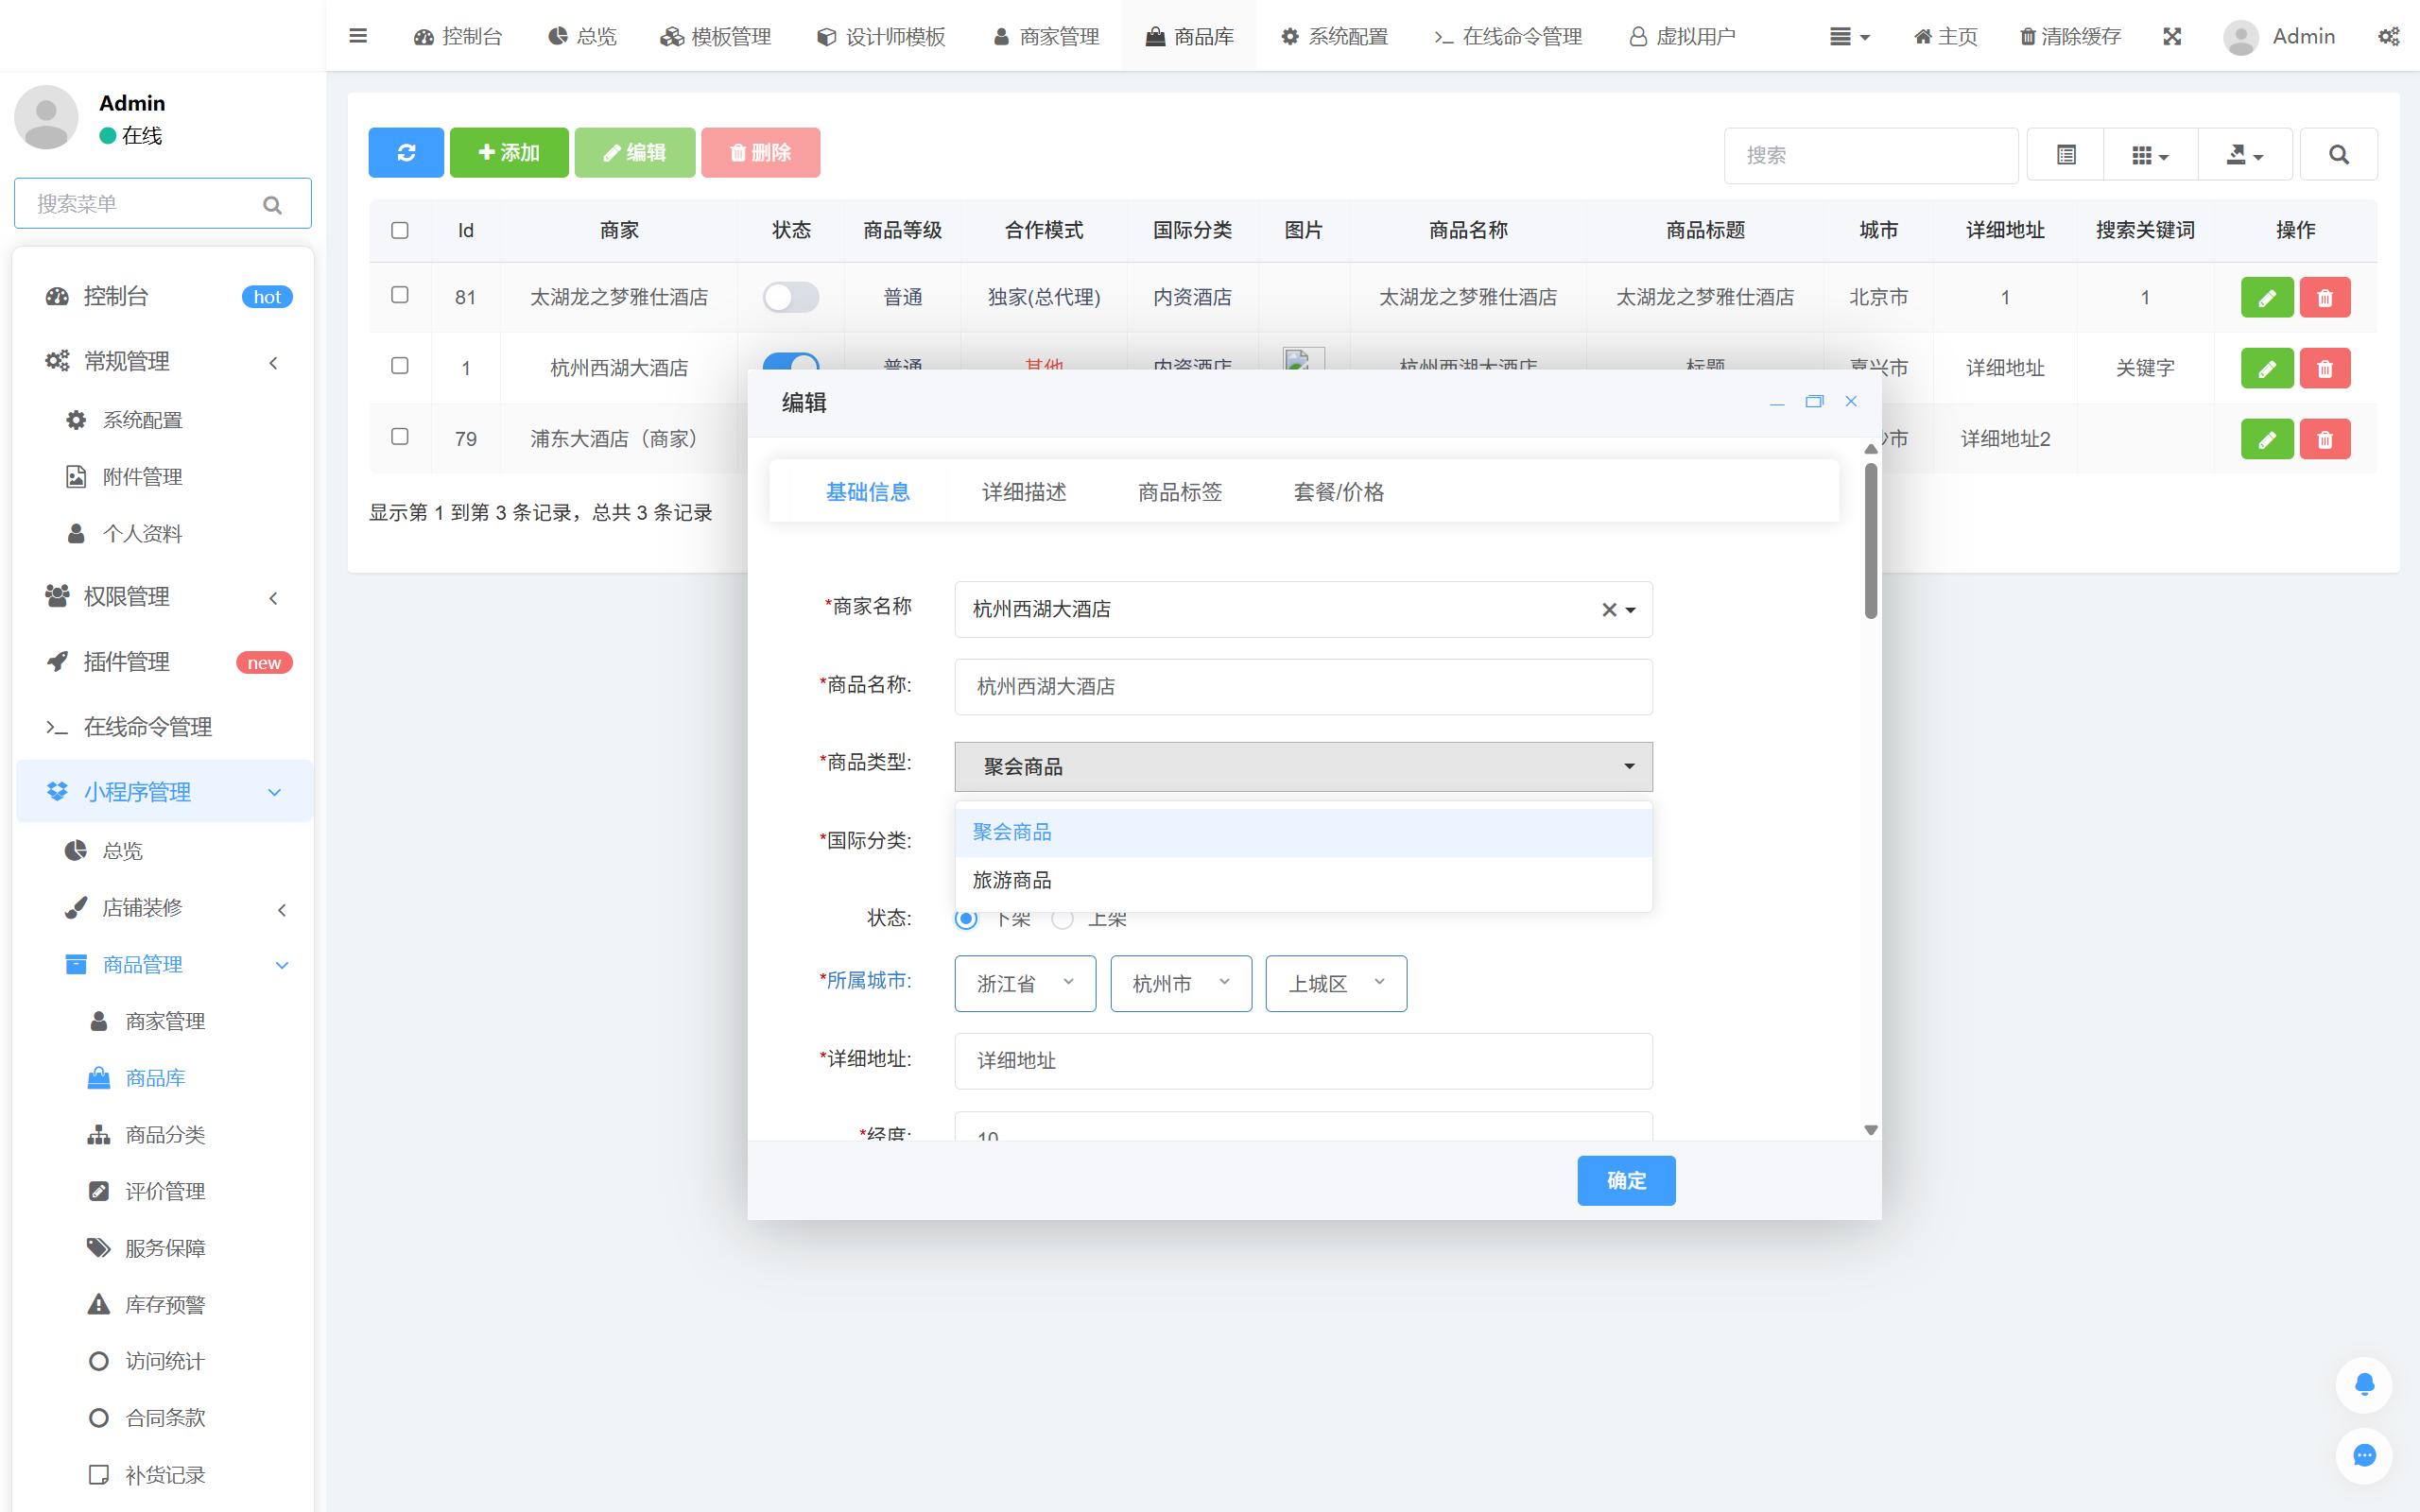2420x1512 pixels.
Task: Select 旅游商品 from the product type list
Action: 1012,880
